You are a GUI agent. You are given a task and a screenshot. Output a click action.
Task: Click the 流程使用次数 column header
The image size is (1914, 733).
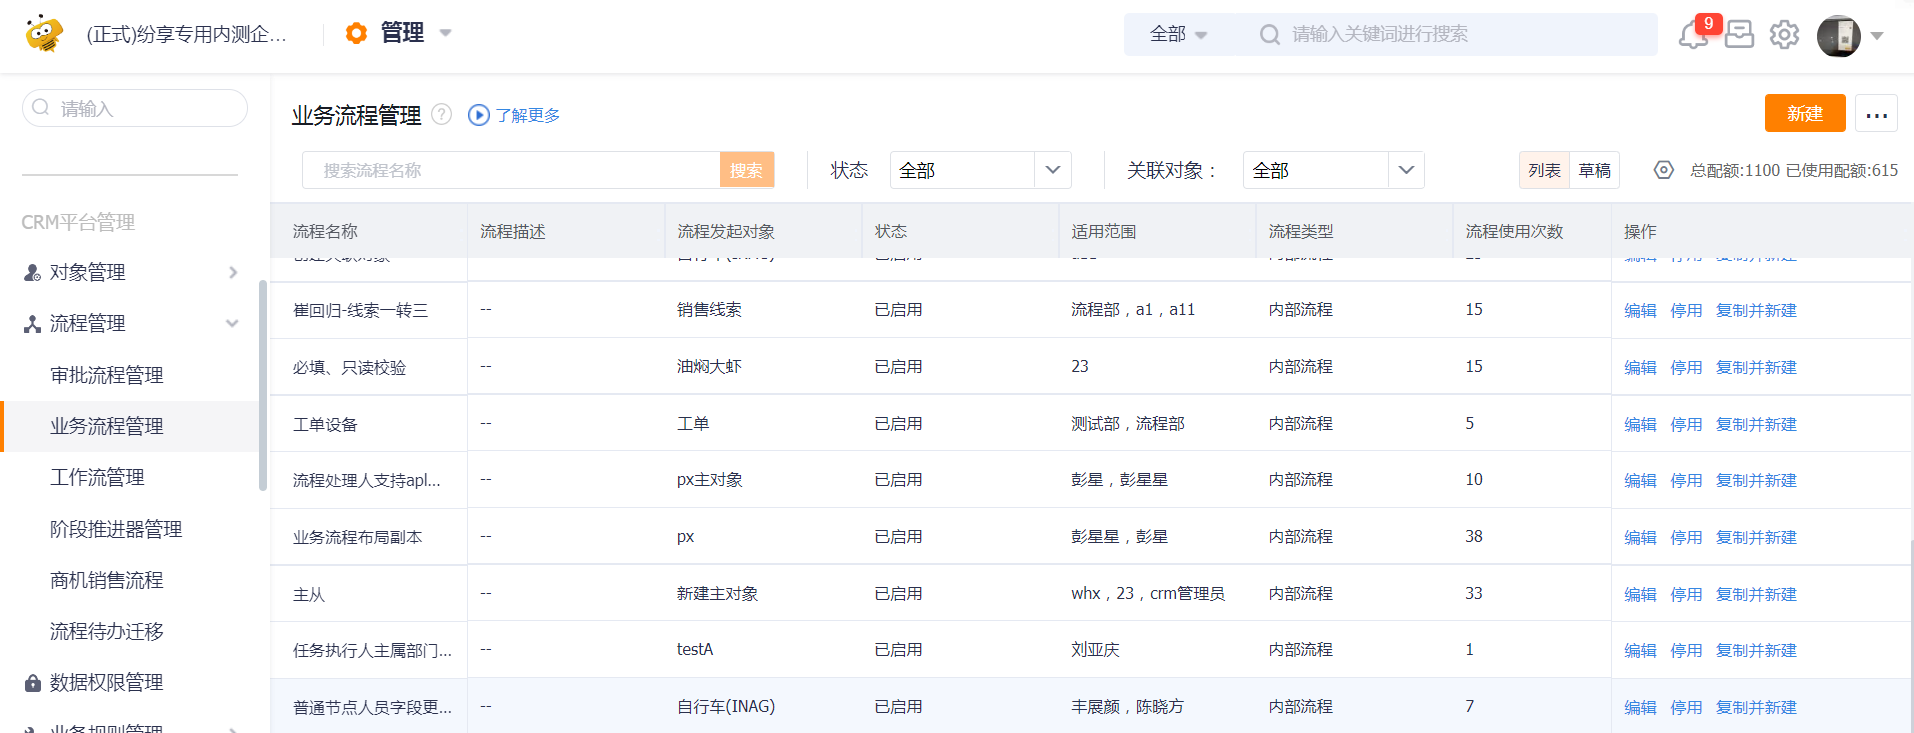click(1514, 231)
